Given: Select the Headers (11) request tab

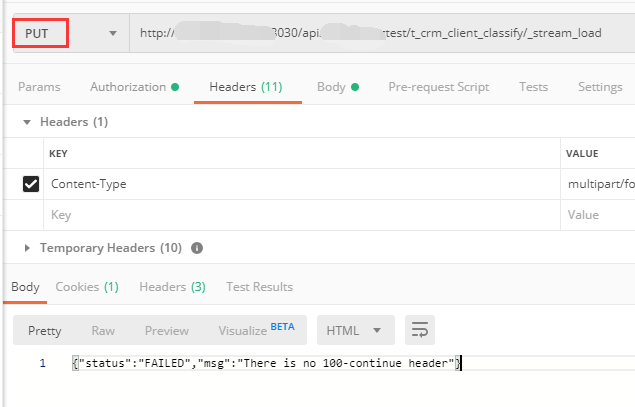Looking at the screenshot, I should [246, 87].
